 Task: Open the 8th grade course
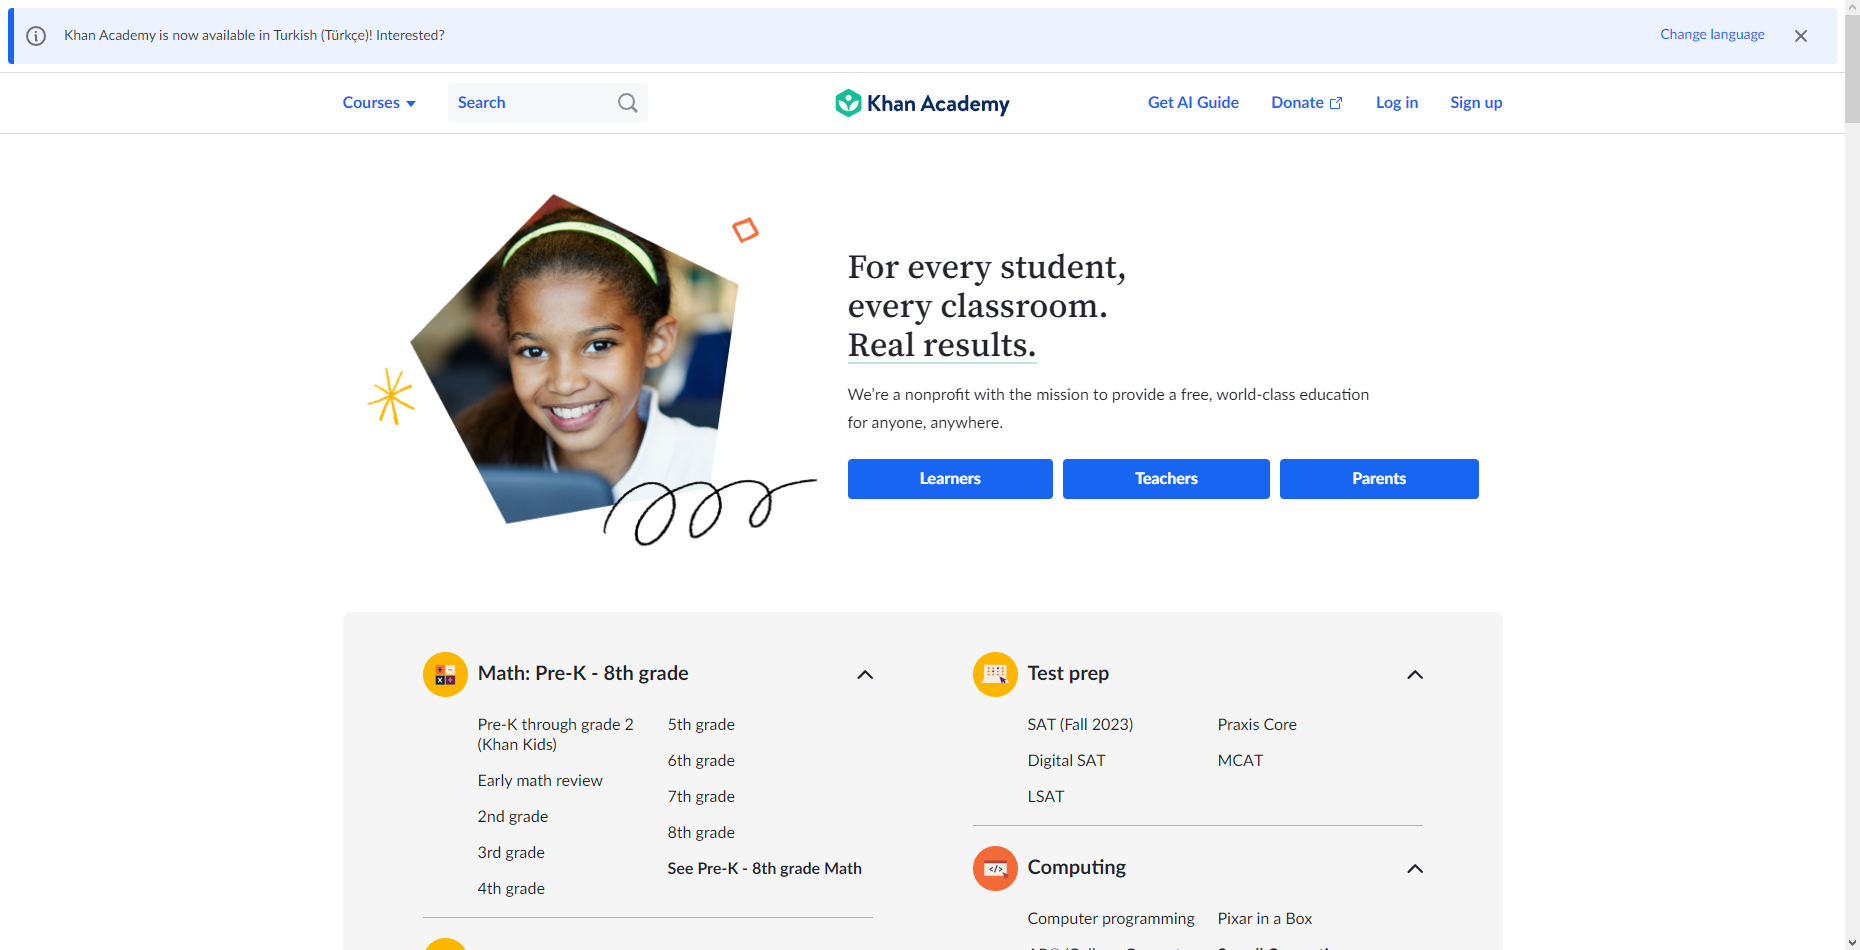[x=701, y=832]
